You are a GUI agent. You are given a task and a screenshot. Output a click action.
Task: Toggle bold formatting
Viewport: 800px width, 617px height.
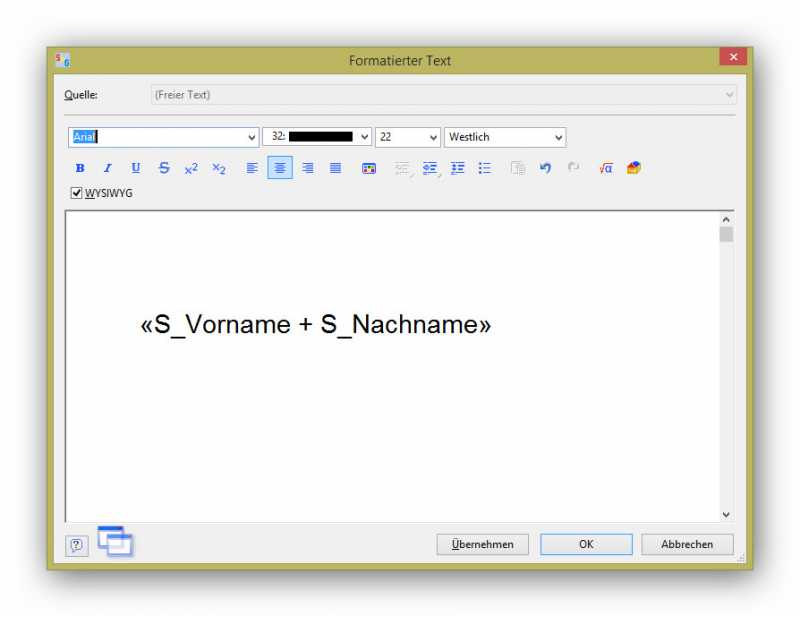[80, 169]
